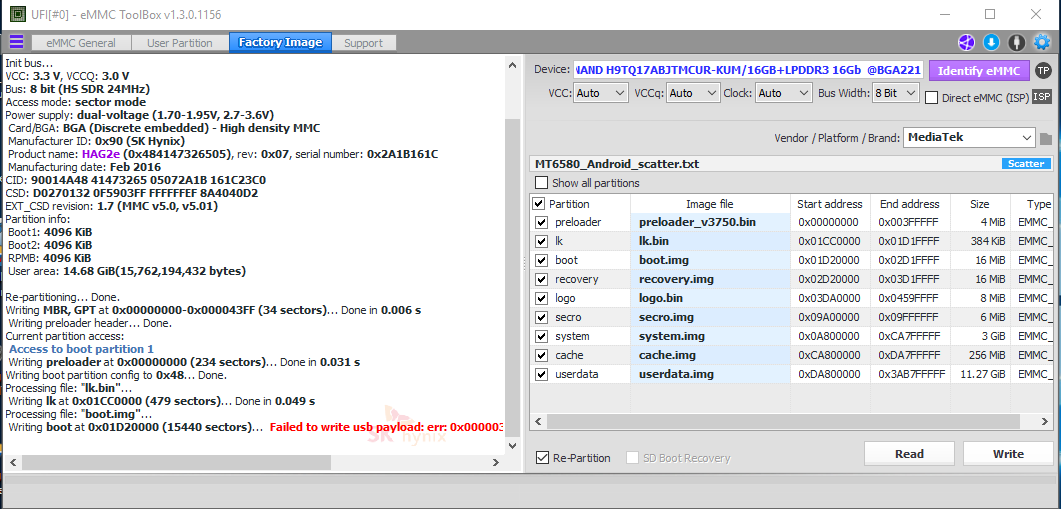The width and height of the screenshot is (1061, 509).
Task: Click the log panel scroll-up arrow
Action: 513,64
